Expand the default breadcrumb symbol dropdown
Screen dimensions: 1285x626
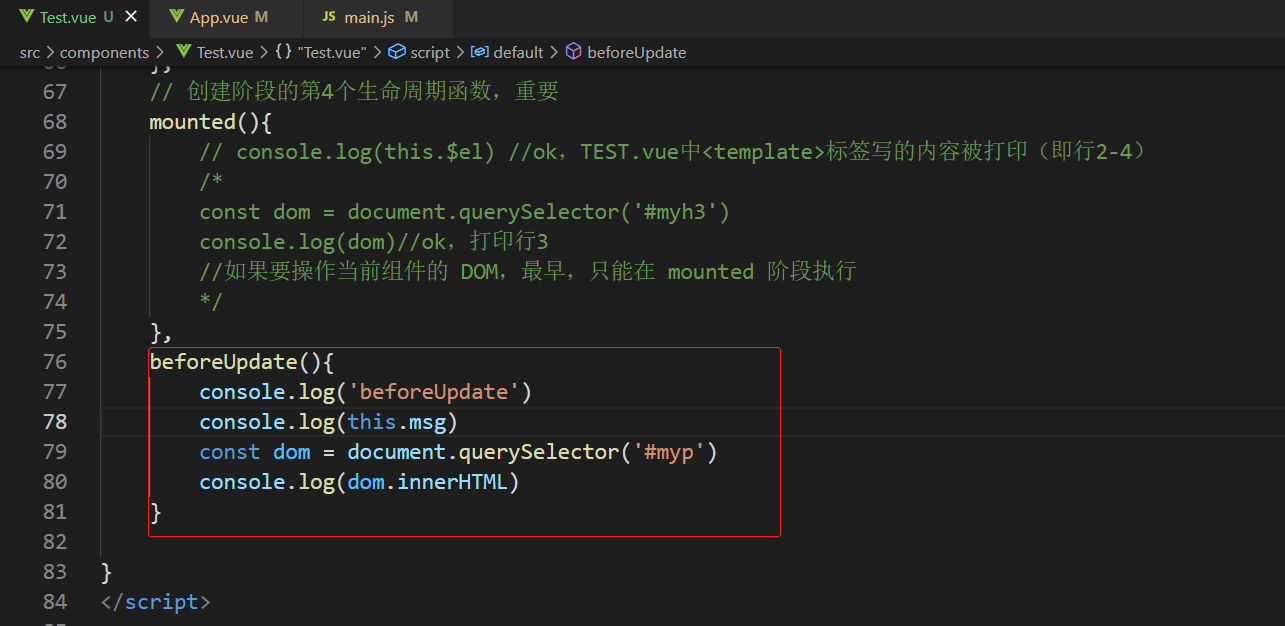[x=518, y=52]
